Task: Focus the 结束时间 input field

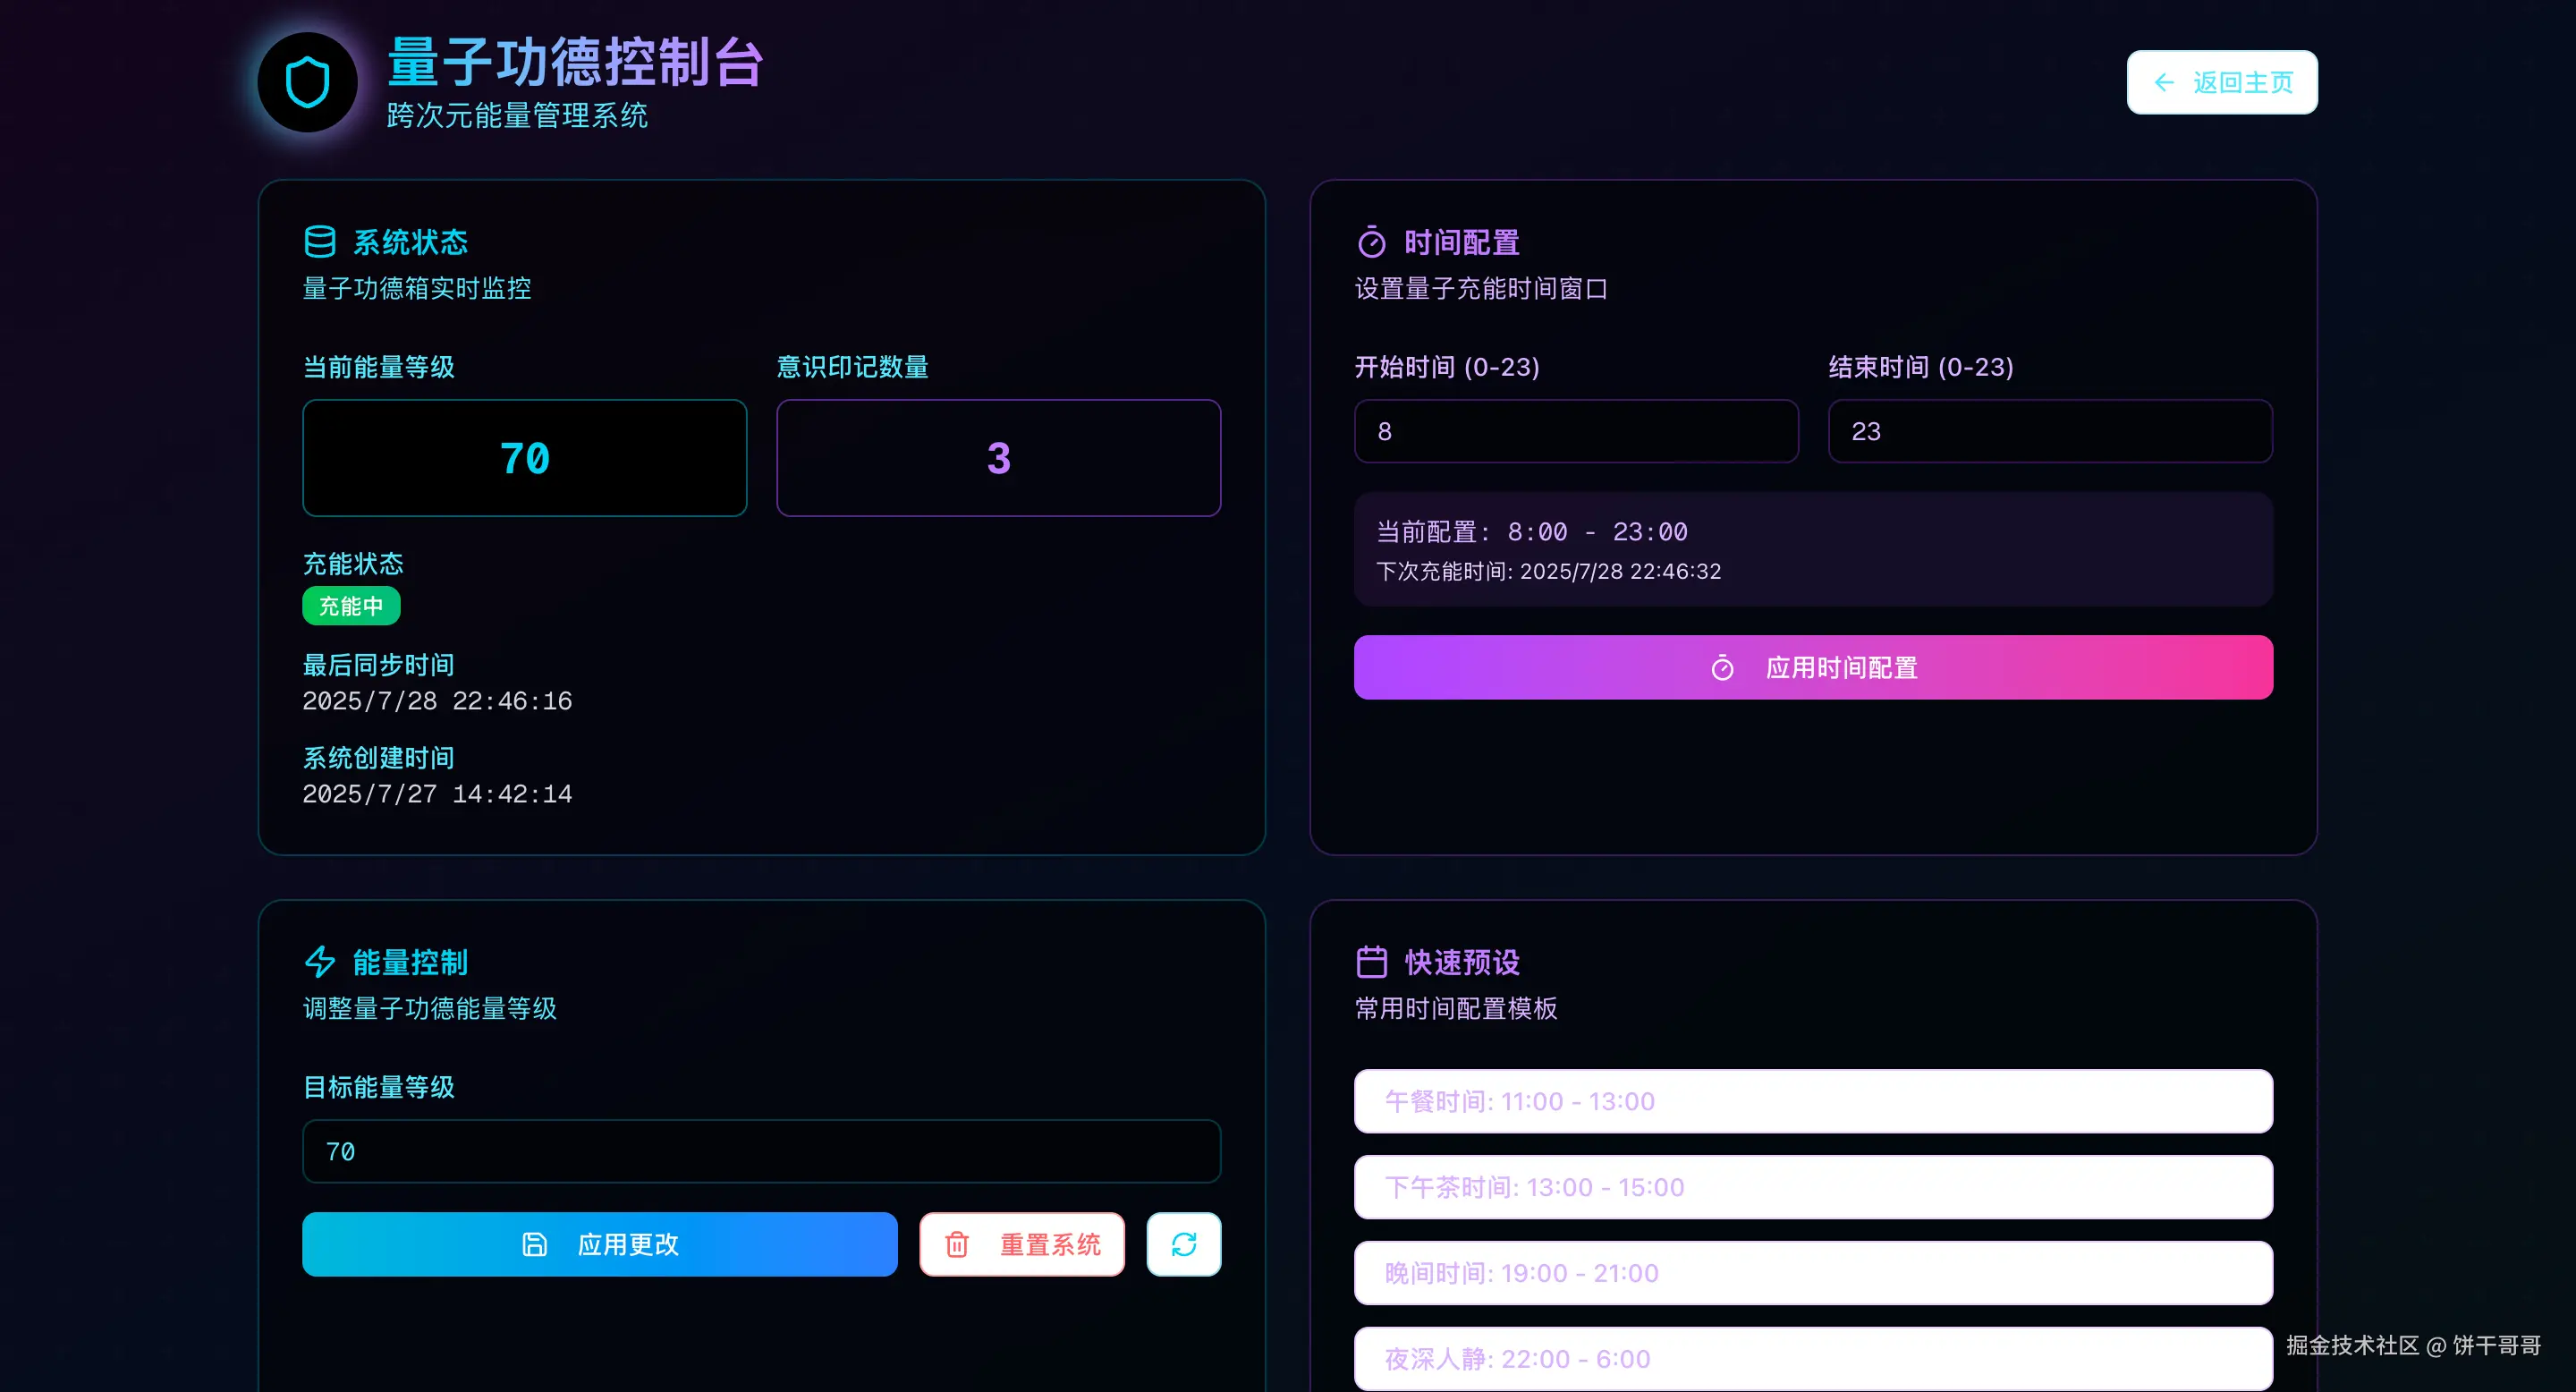Action: click(2049, 431)
